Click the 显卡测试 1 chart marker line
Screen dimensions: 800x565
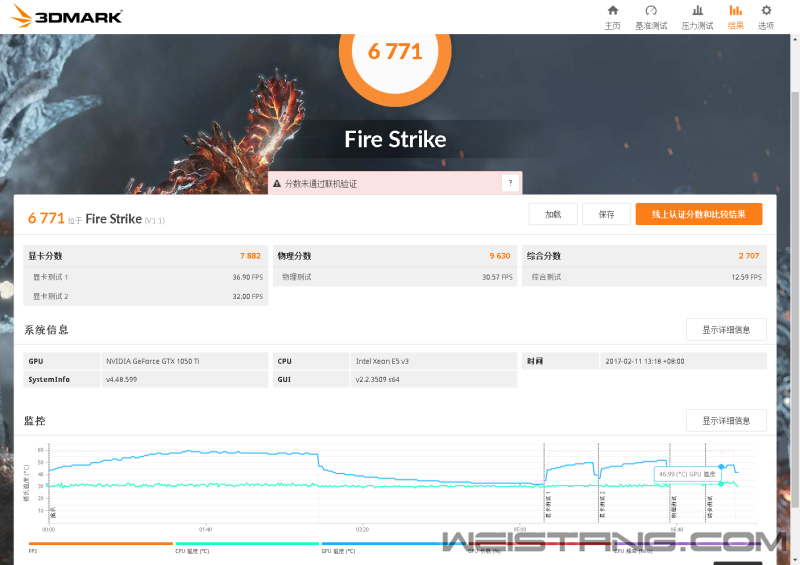pos(544,482)
